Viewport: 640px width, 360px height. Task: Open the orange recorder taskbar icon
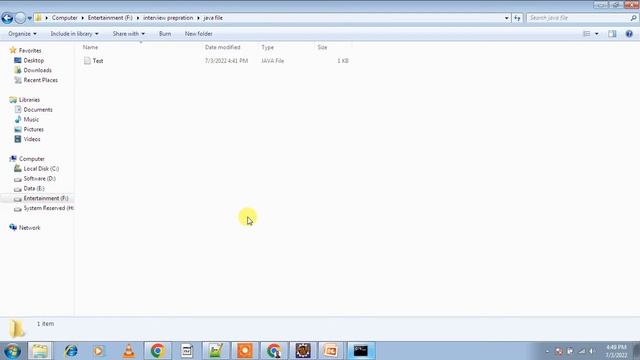pos(244,351)
